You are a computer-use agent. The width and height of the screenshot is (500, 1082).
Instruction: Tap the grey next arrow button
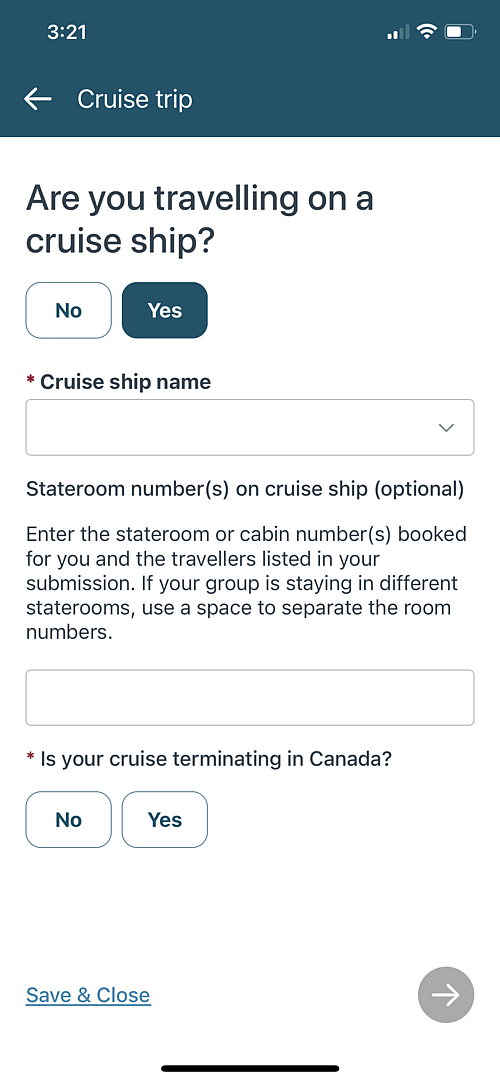pyautogui.click(x=446, y=994)
